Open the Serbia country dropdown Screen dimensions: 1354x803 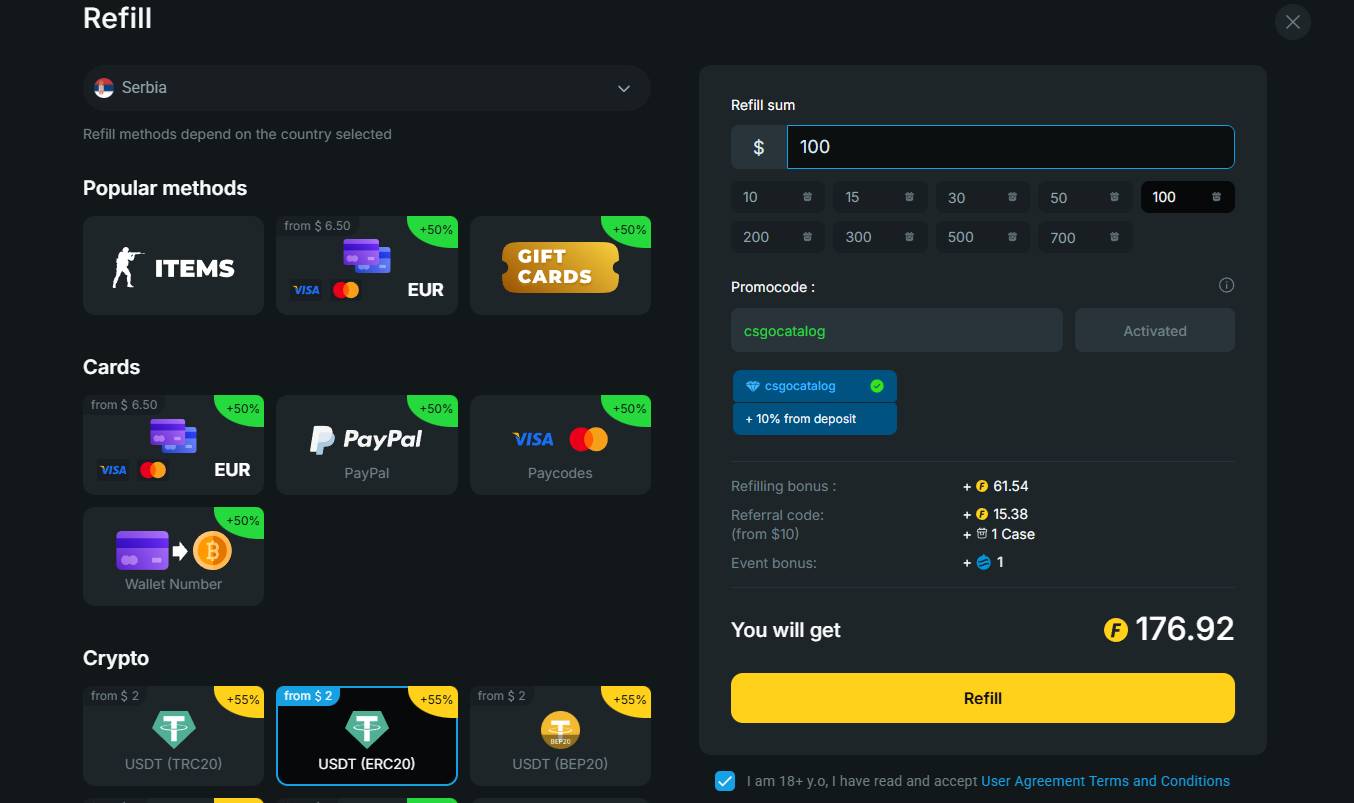(366, 88)
